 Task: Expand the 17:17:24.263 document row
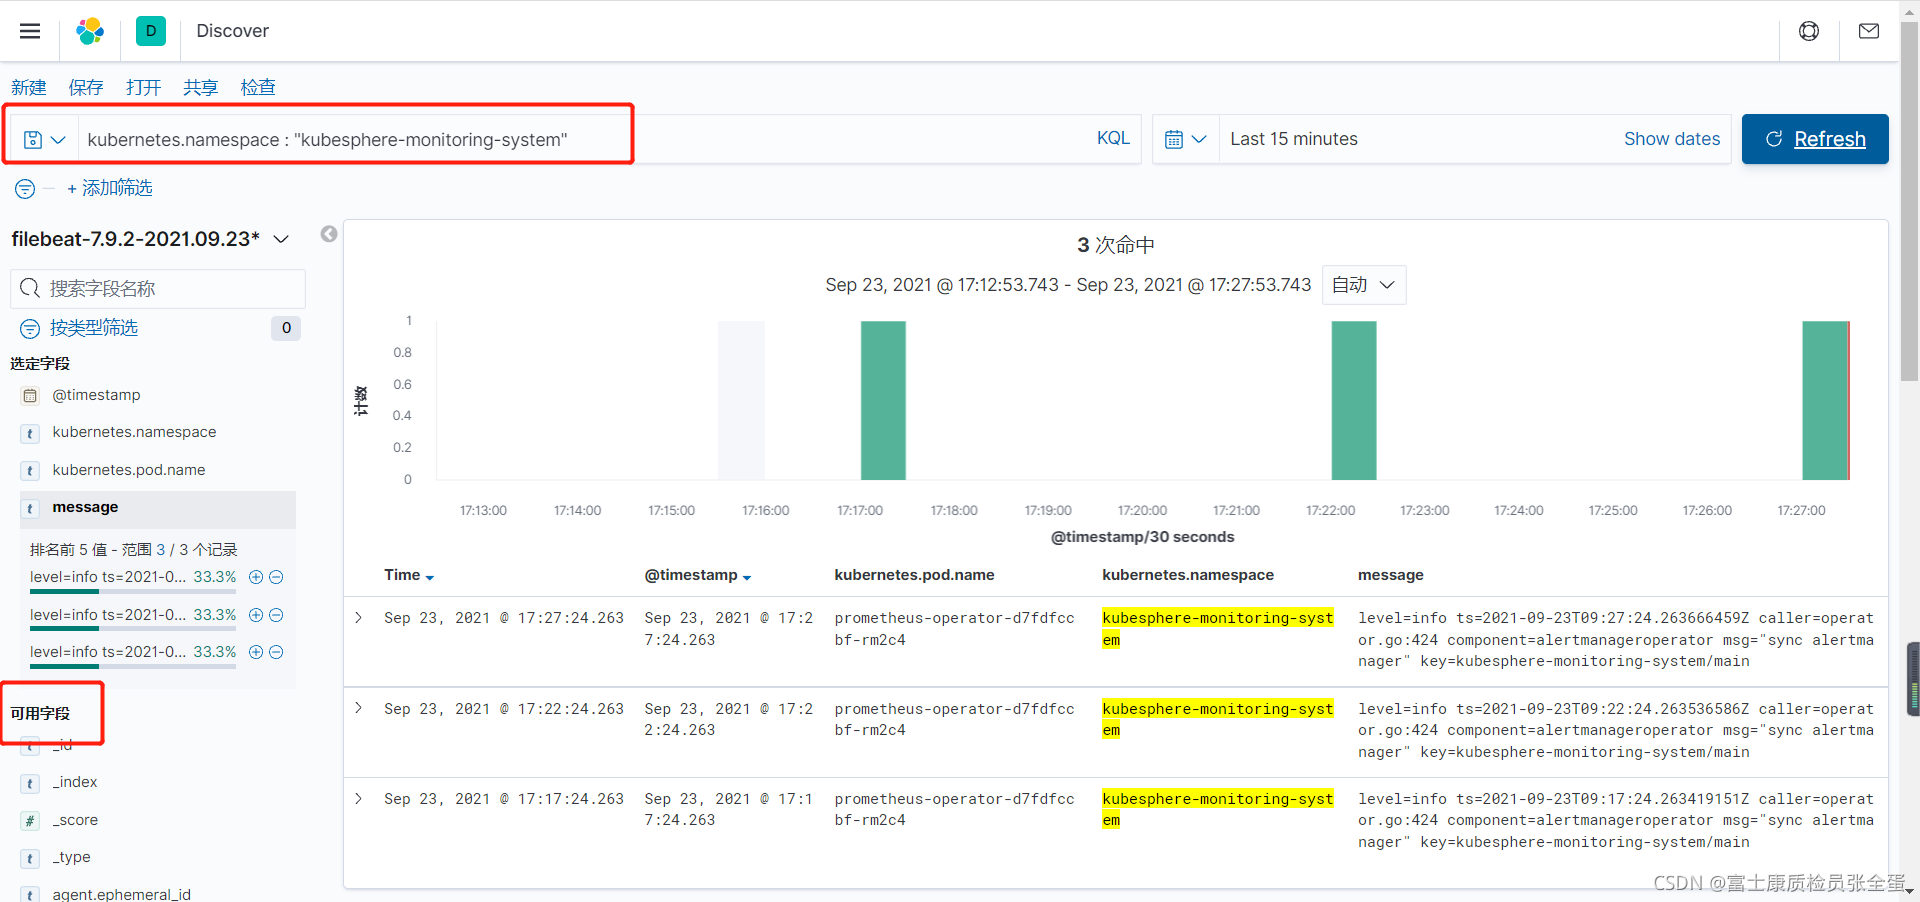(x=359, y=798)
